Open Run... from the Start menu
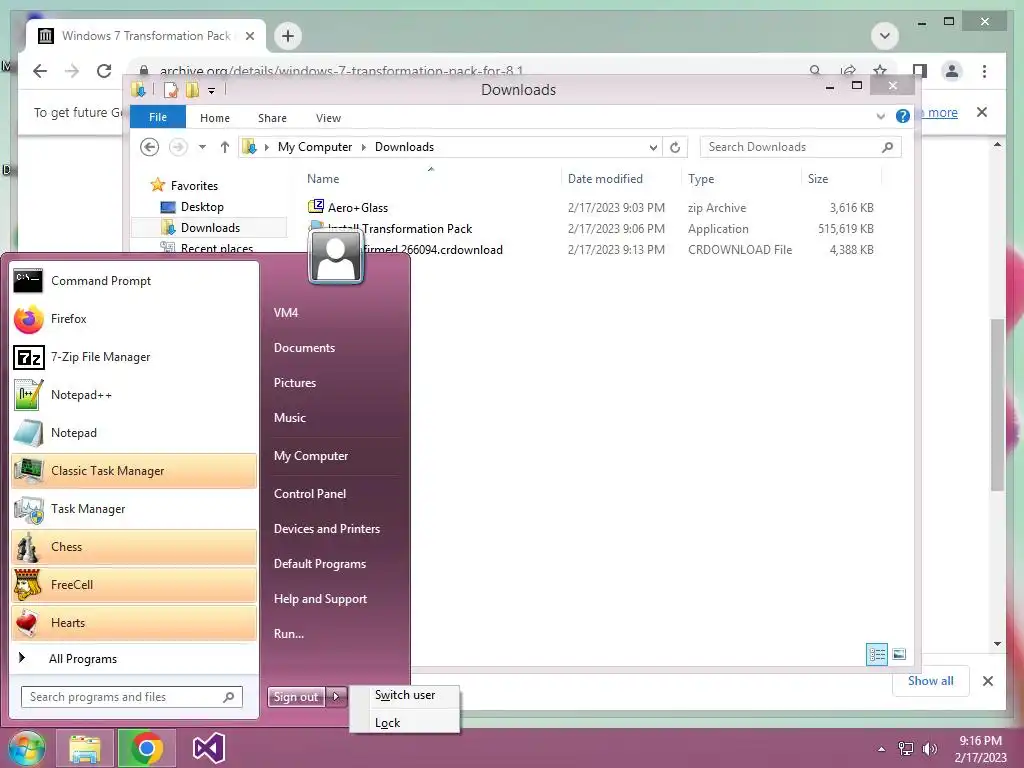The image size is (1024, 768). point(289,633)
